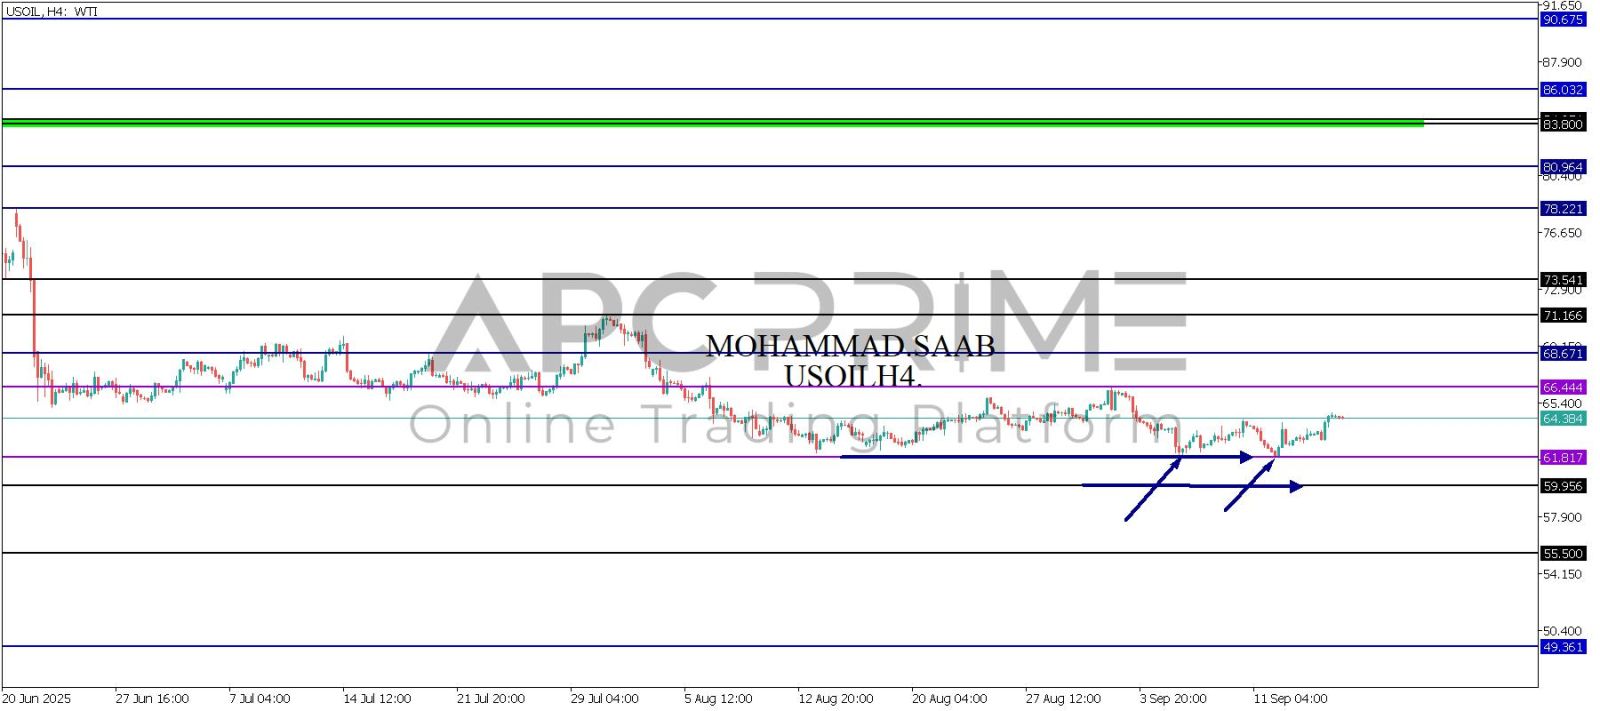Click the USOIL,H4: WTI chart title
Image resolution: width=1600 pixels, height=711 pixels.
coord(52,12)
